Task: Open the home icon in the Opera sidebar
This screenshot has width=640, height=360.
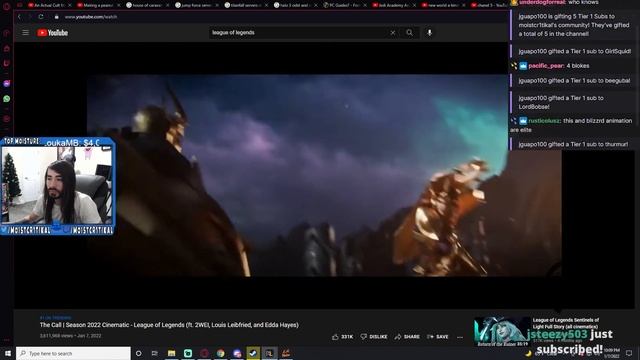Action: tap(7, 48)
